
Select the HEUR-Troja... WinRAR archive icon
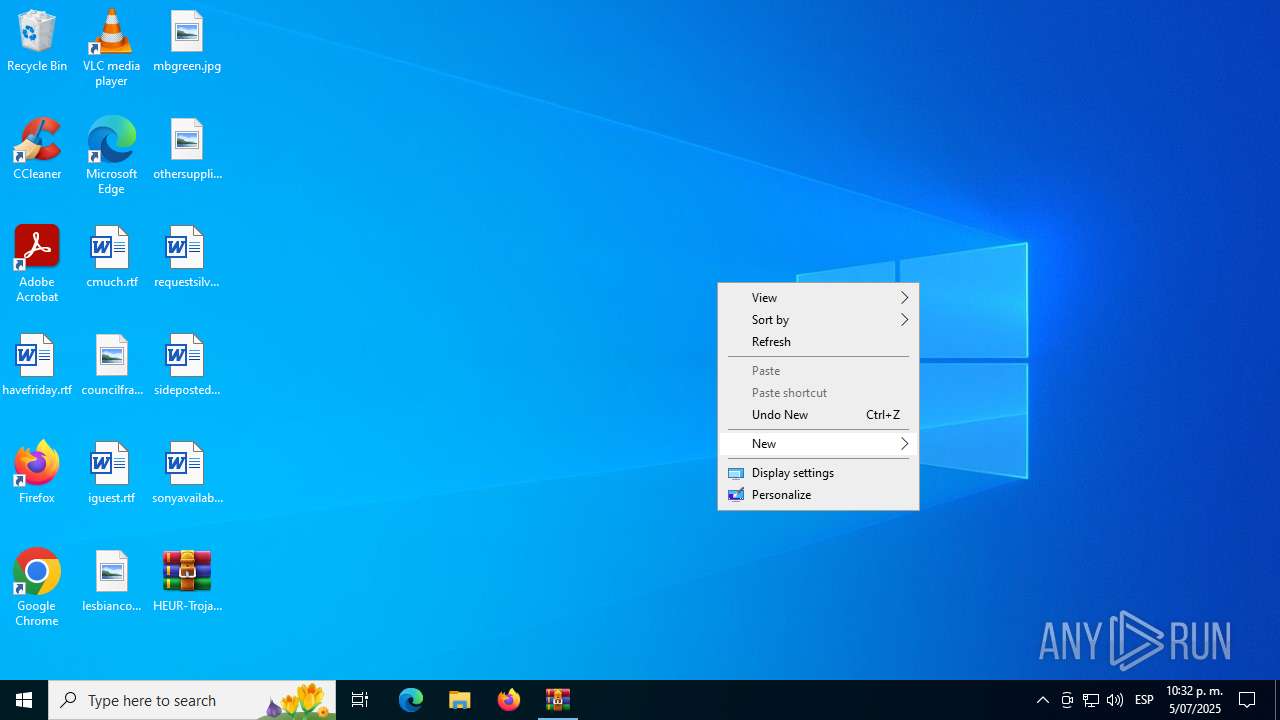tap(187, 581)
